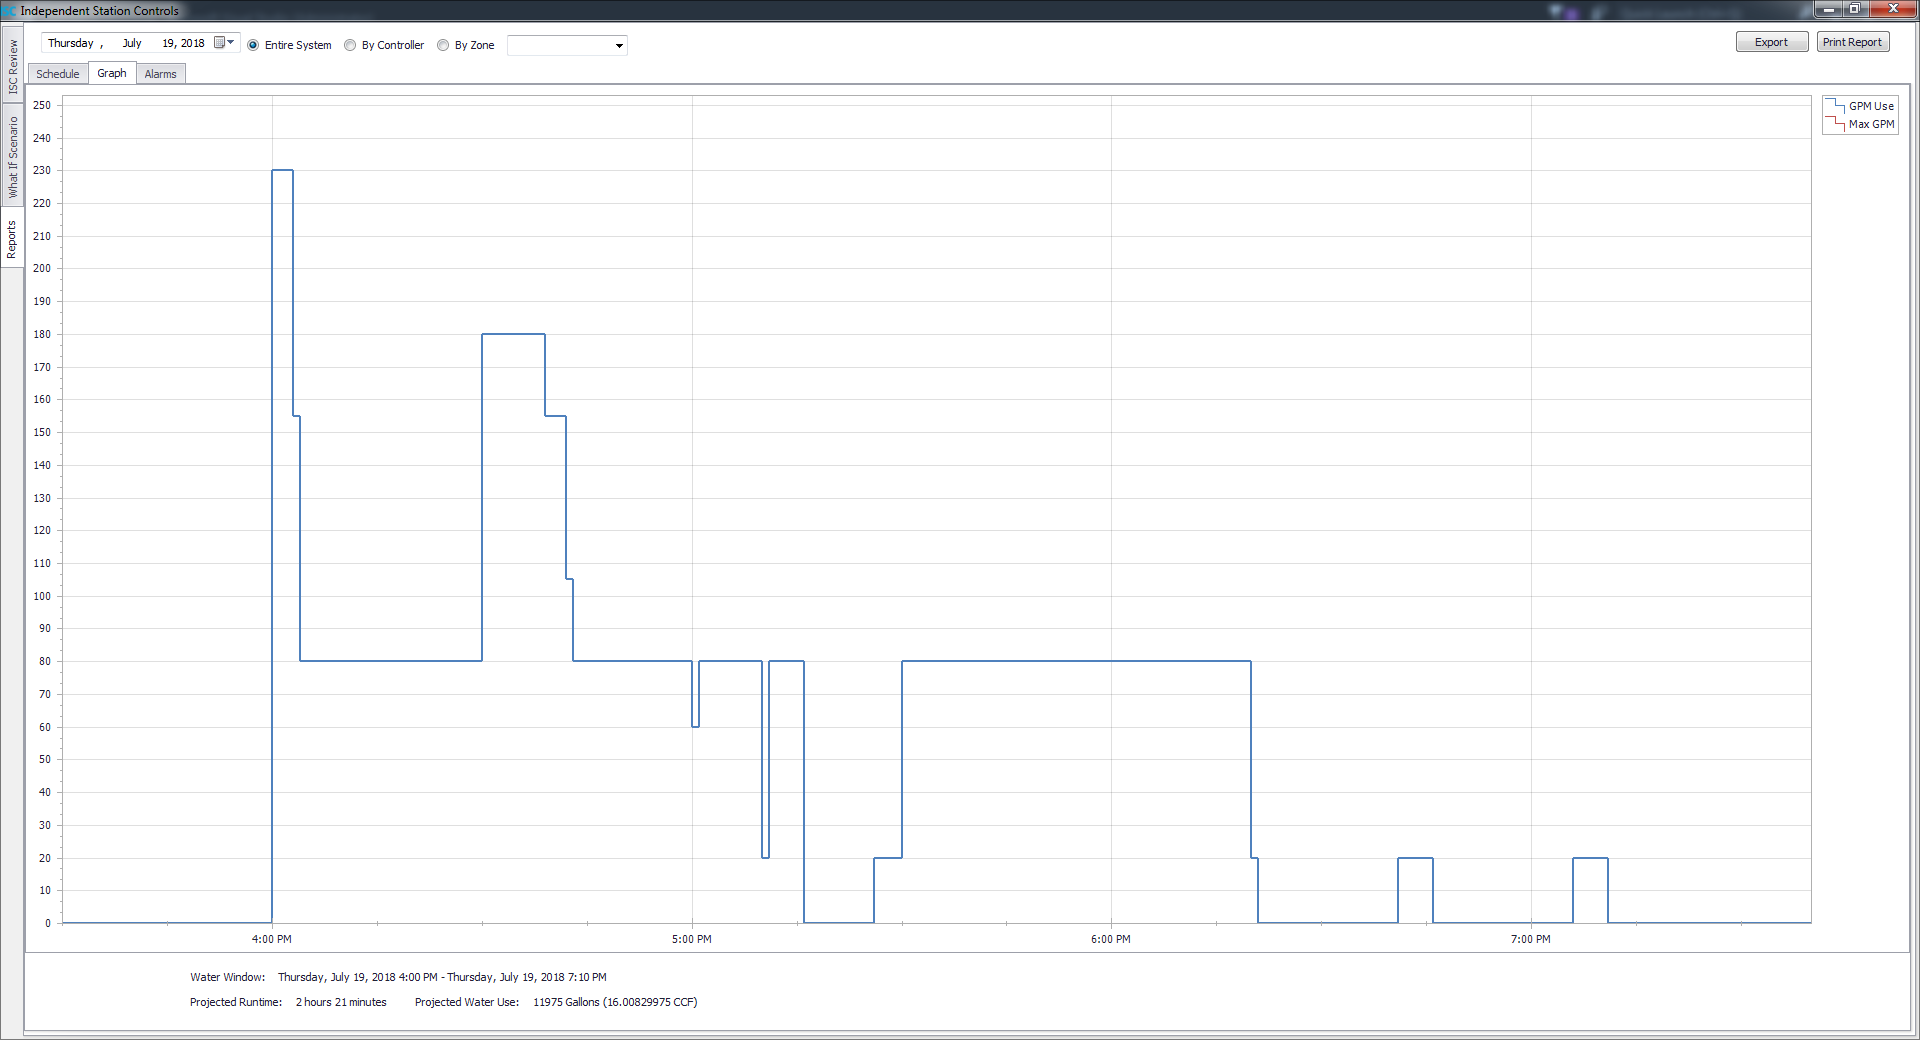Click the 19, 2018 portion of date field

[x=183, y=43]
